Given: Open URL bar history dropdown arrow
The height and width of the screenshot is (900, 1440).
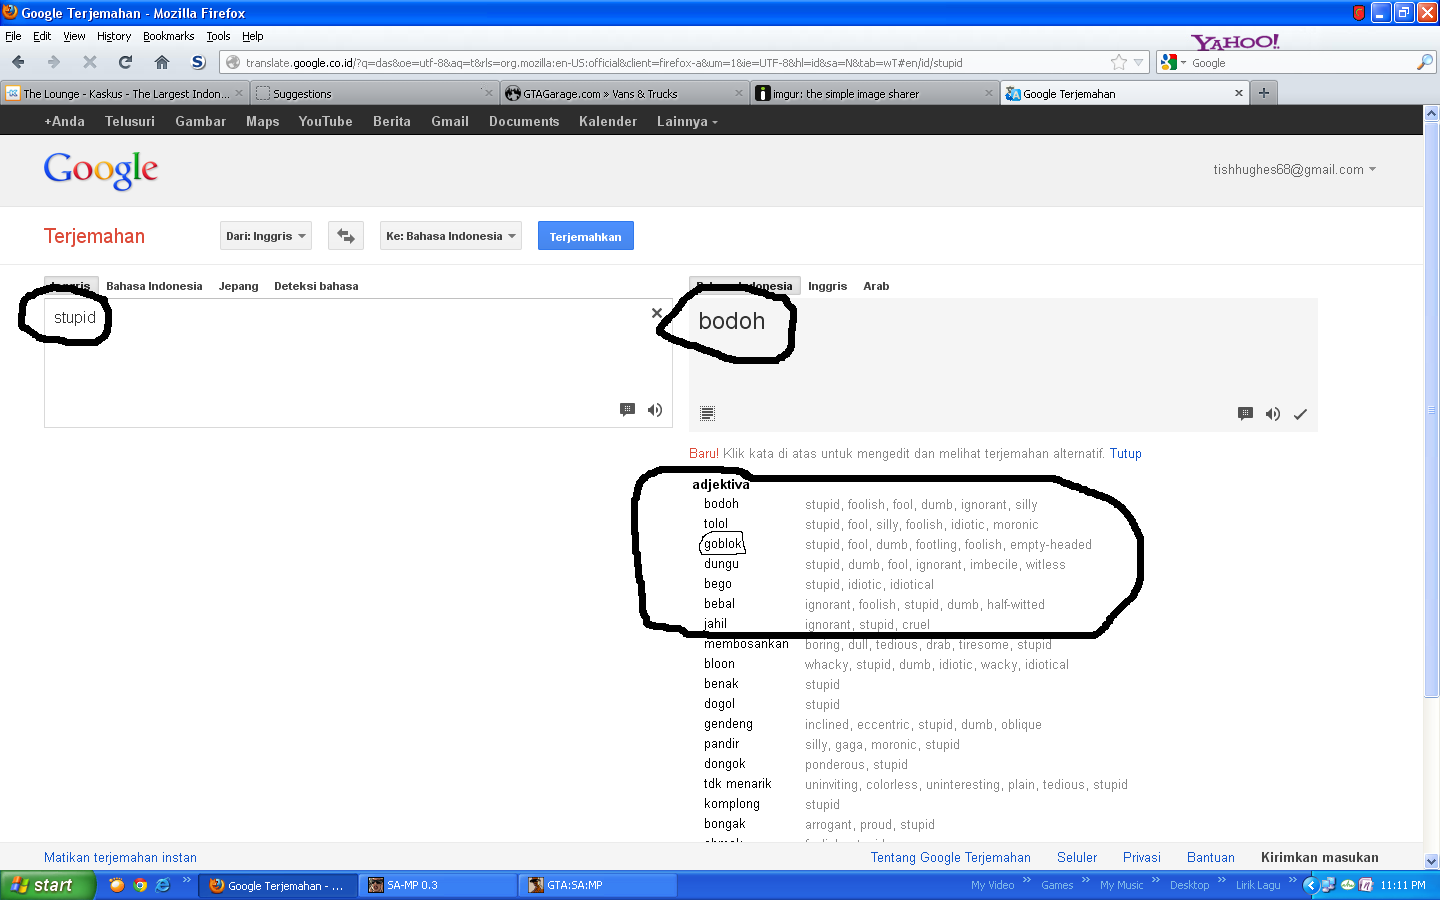Looking at the screenshot, I should click(x=1138, y=62).
